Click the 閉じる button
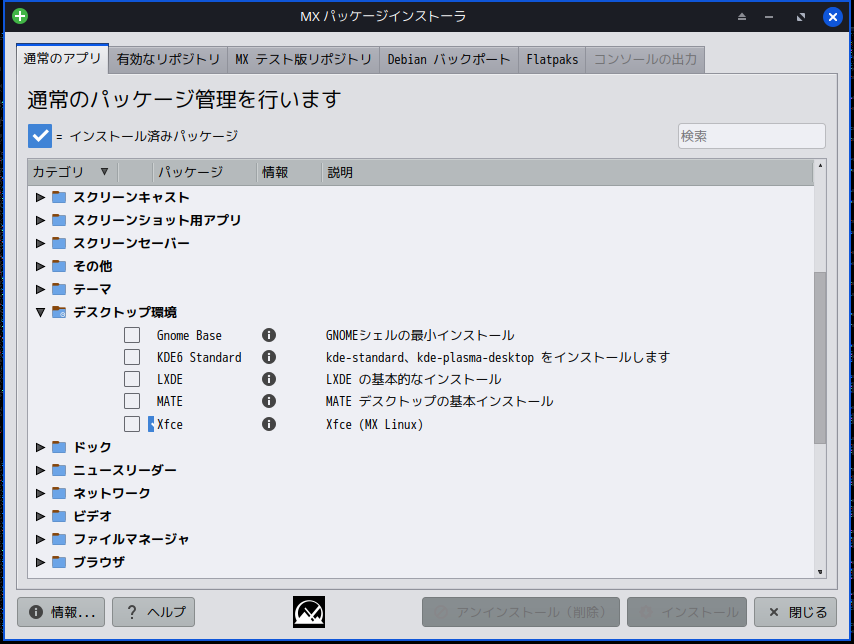 [795, 612]
